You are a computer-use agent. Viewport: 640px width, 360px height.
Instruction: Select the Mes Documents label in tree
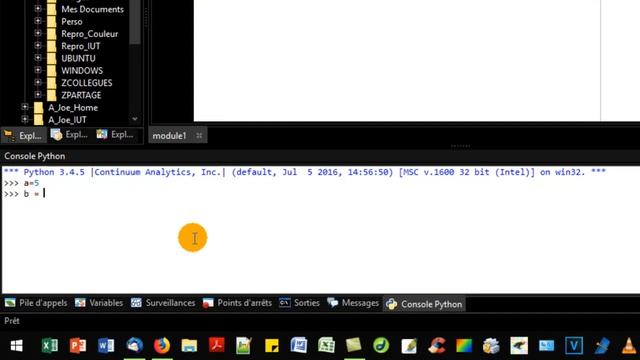pos(92,9)
